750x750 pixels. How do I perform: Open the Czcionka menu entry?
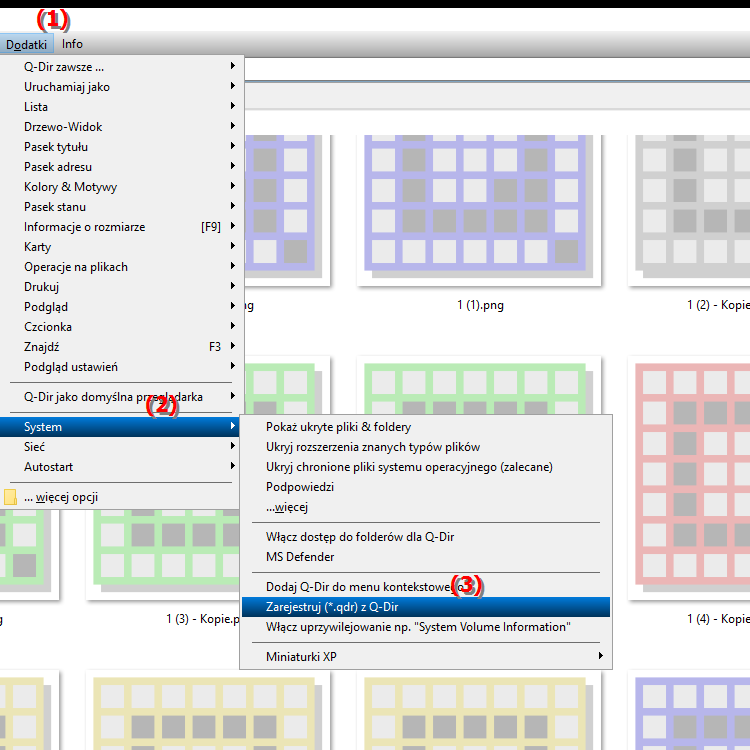(121, 327)
